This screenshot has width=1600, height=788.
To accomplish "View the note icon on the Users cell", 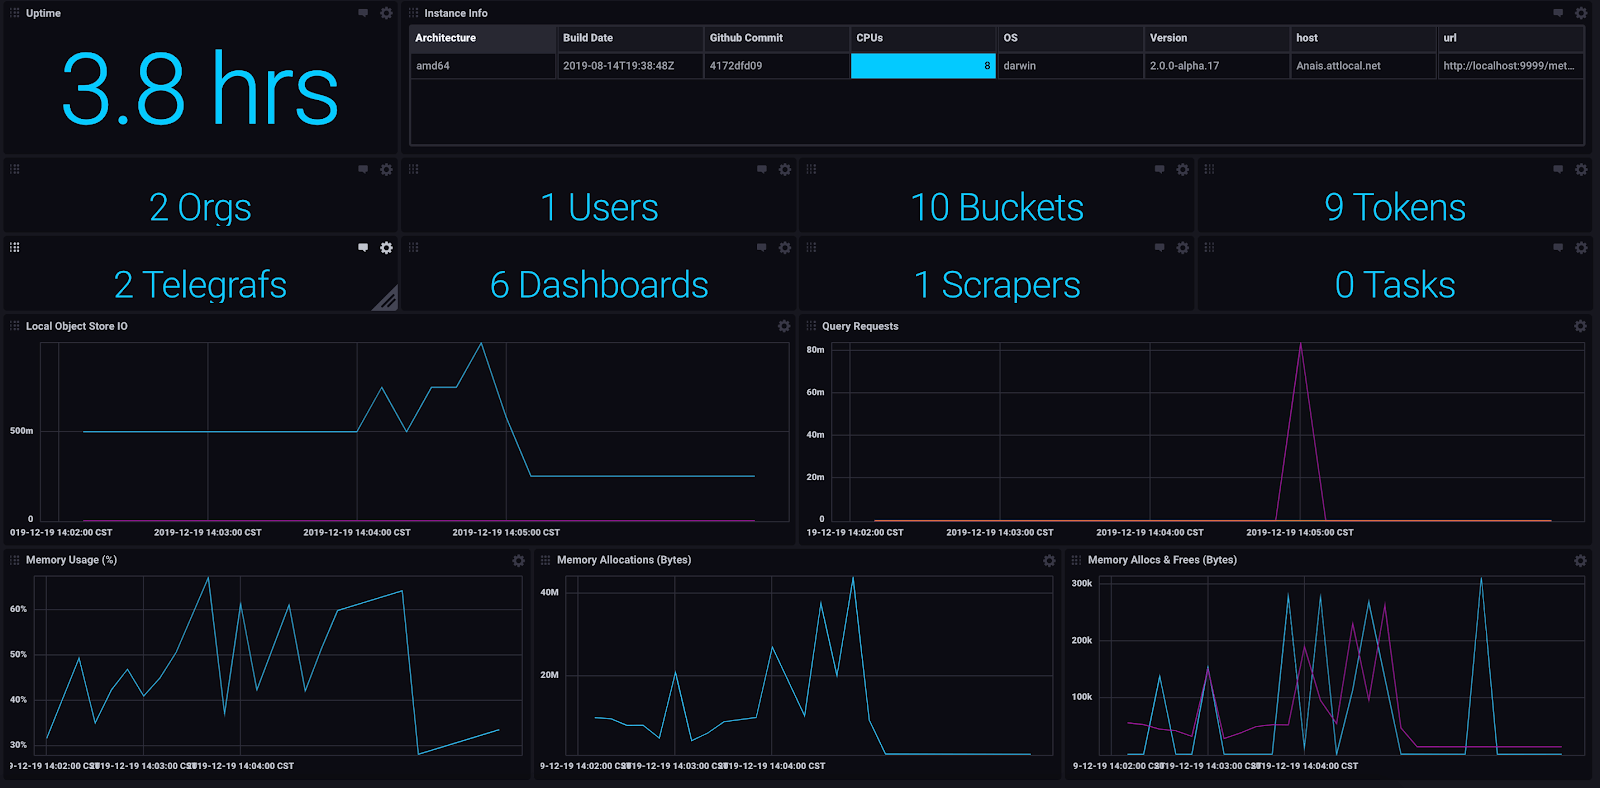I will point(762,170).
